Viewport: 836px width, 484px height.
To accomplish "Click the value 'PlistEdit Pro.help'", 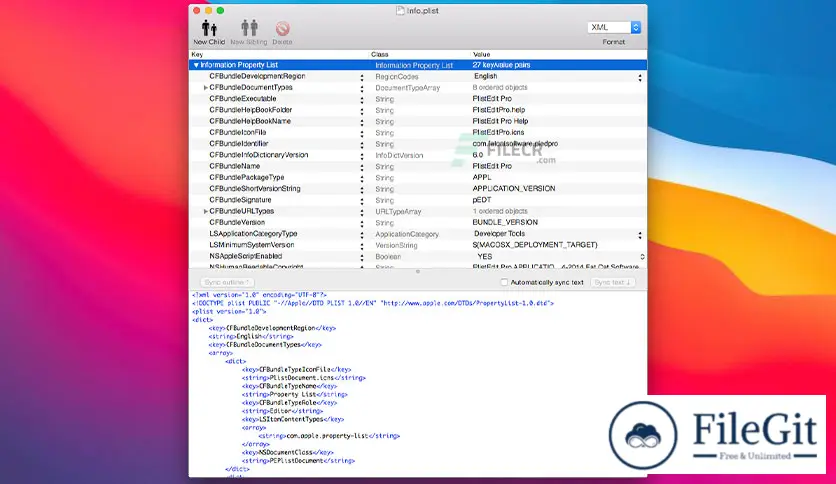I will (x=499, y=110).
